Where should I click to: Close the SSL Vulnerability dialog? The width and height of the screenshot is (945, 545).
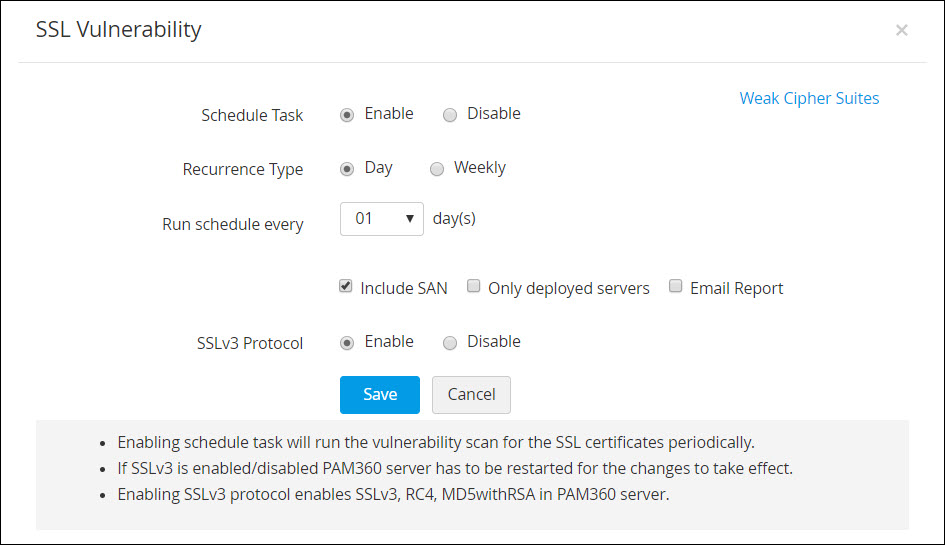click(x=901, y=30)
